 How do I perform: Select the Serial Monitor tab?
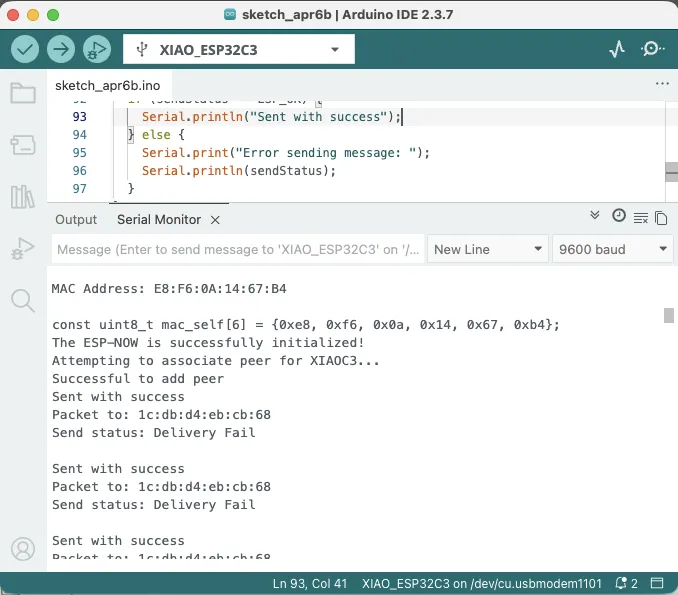pyautogui.click(x=159, y=220)
